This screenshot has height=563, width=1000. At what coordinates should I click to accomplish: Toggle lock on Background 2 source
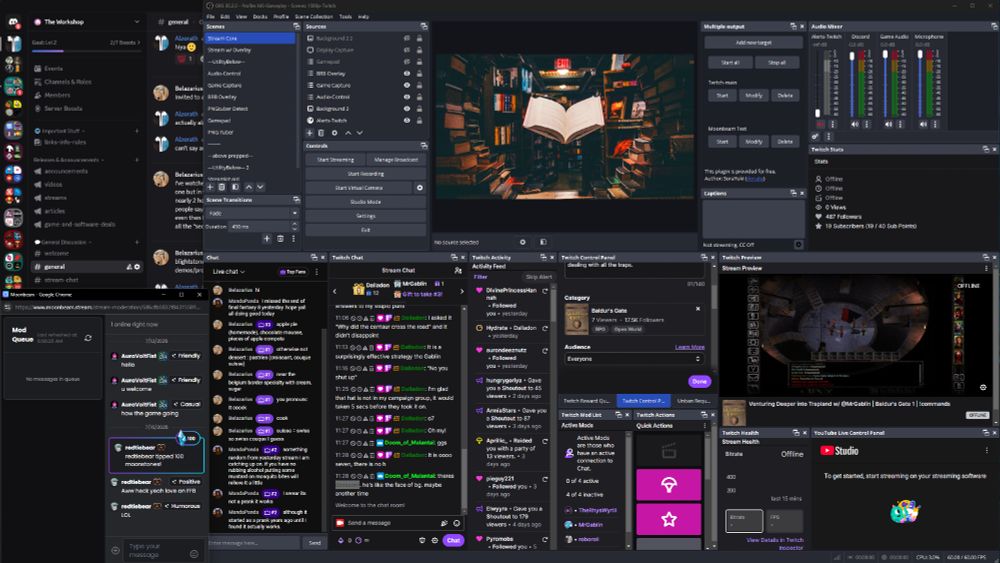[419, 108]
